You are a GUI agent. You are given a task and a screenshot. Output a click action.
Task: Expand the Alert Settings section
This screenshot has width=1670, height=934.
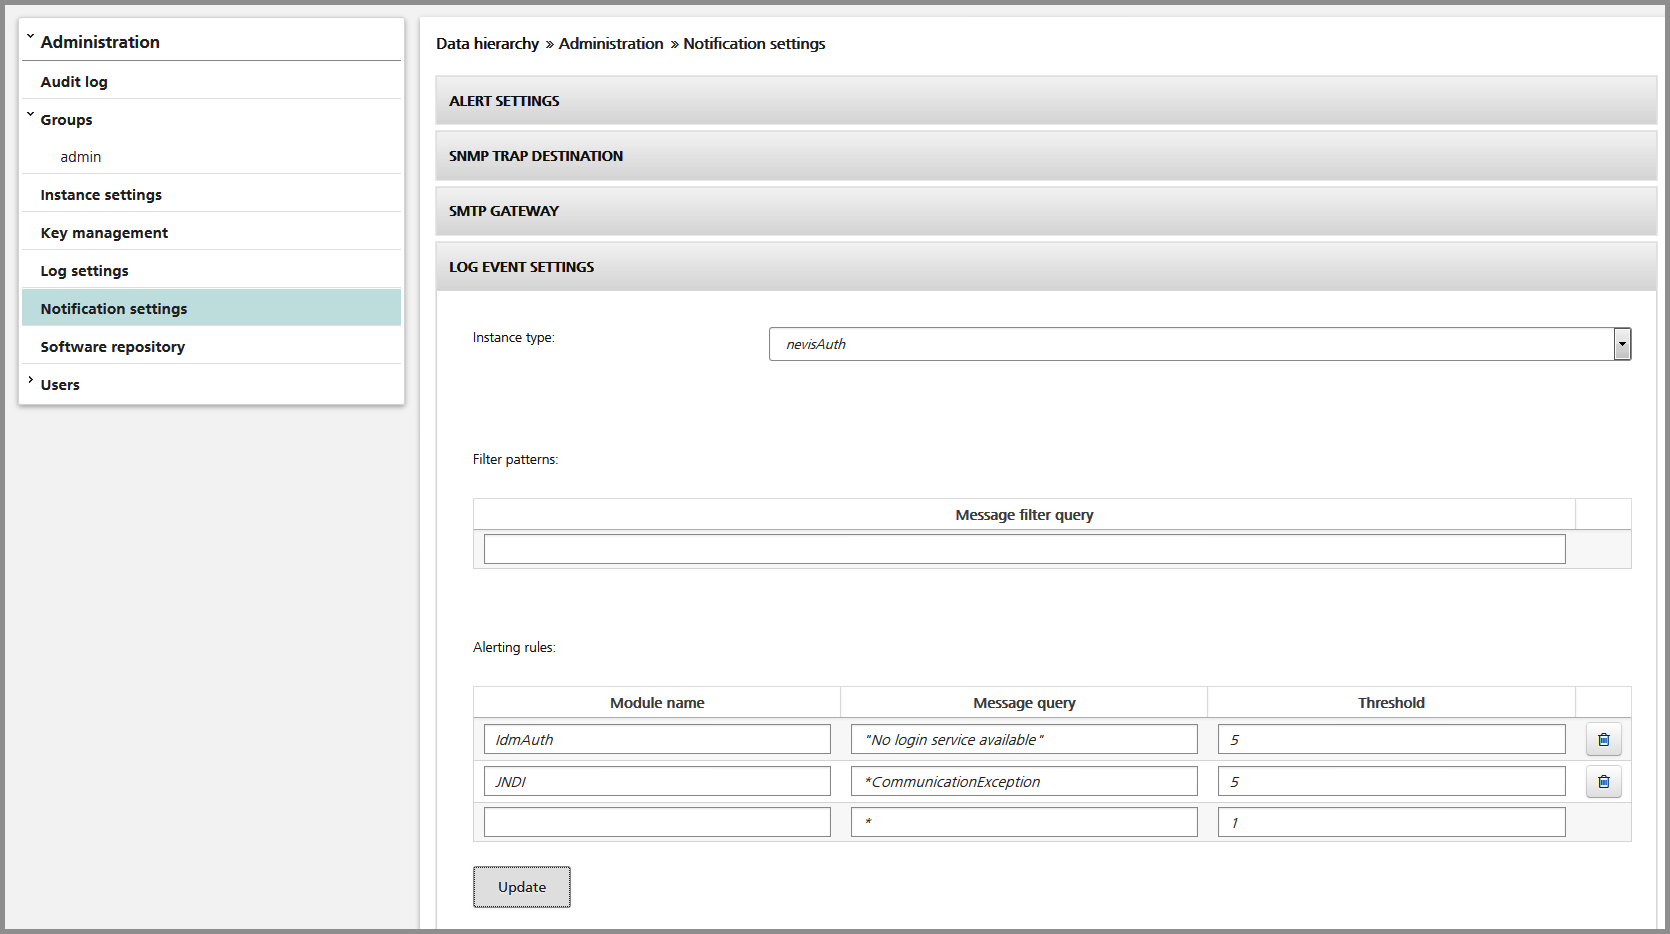[1046, 101]
